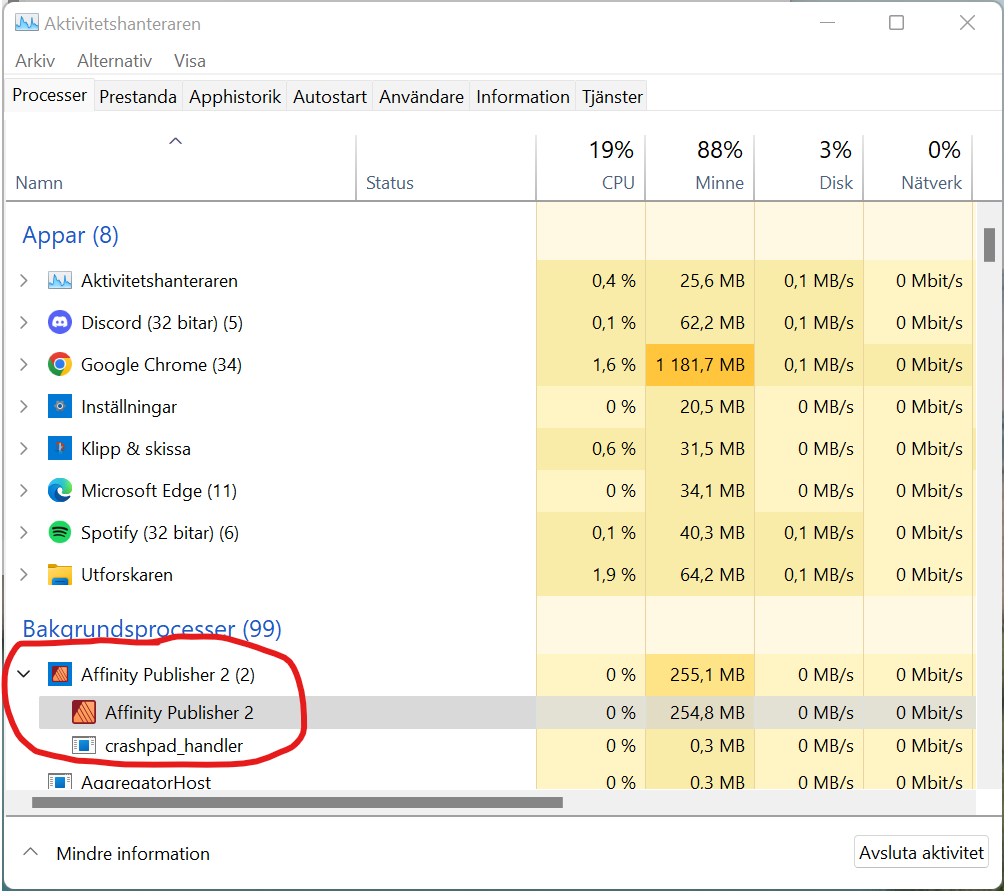Switch to the Tjänster tab
1004x891 pixels.
point(612,97)
